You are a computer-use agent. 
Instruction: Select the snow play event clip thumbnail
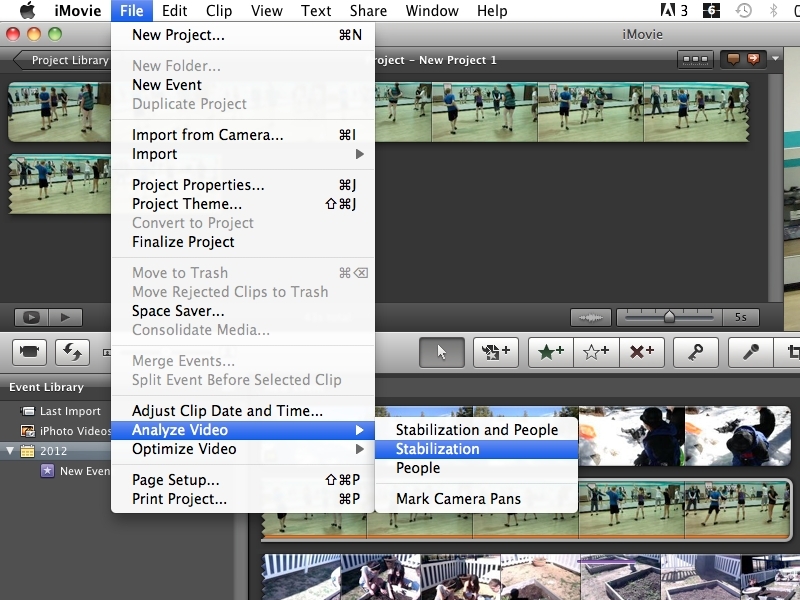632,436
